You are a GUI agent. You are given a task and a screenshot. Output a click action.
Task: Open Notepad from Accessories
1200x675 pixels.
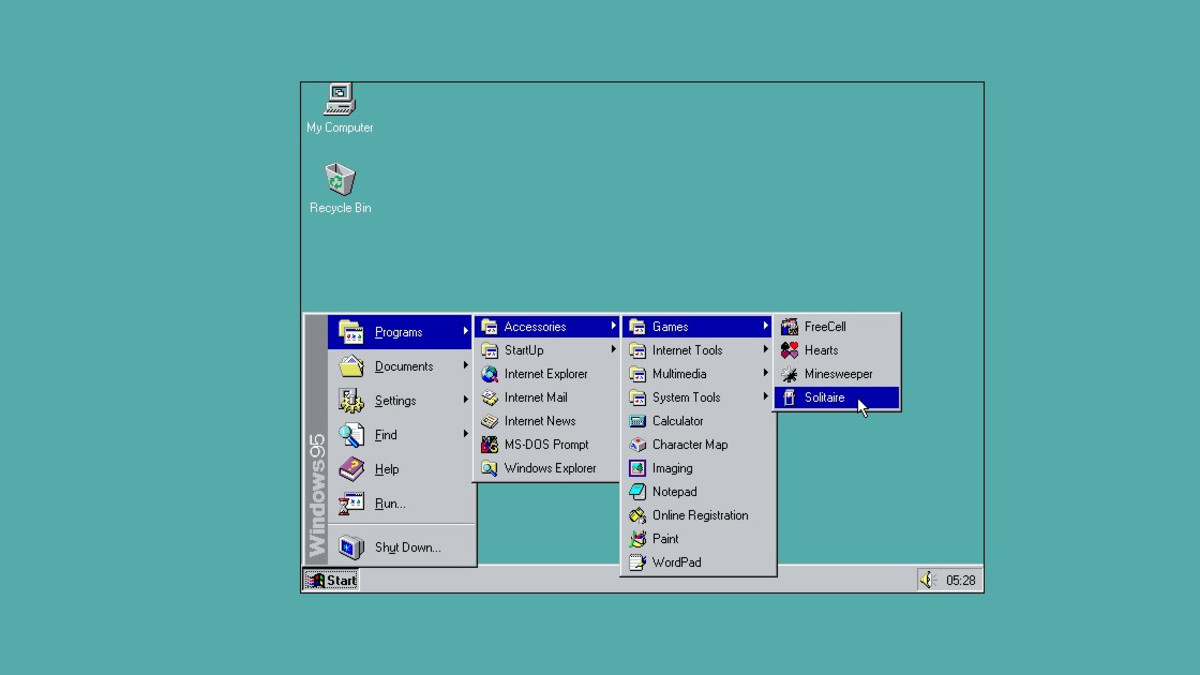[698, 491]
